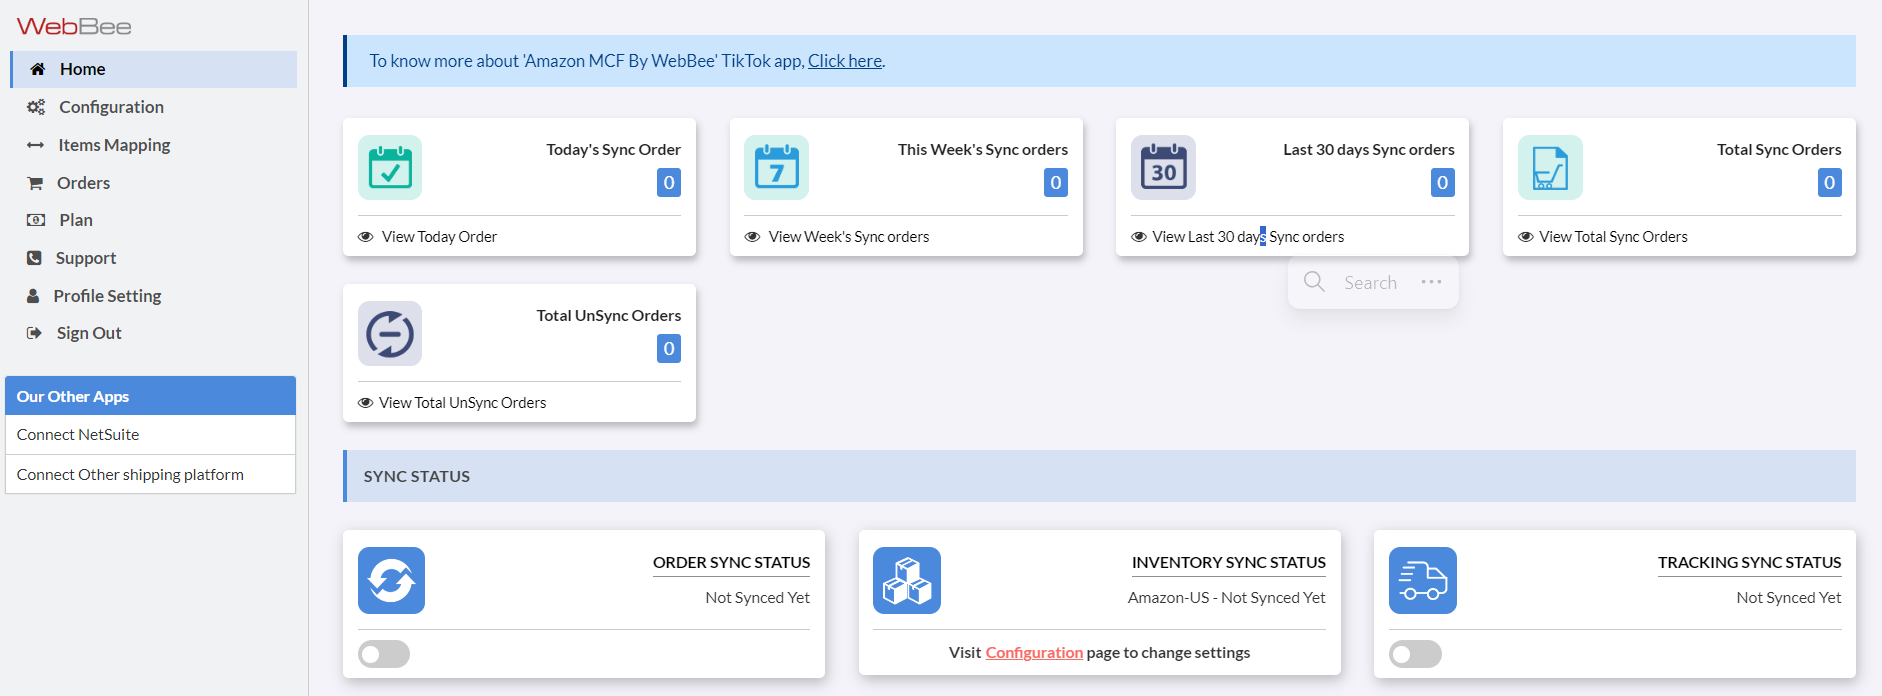Click Sign Out in the sidebar
This screenshot has height=696, width=1882.
(89, 333)
